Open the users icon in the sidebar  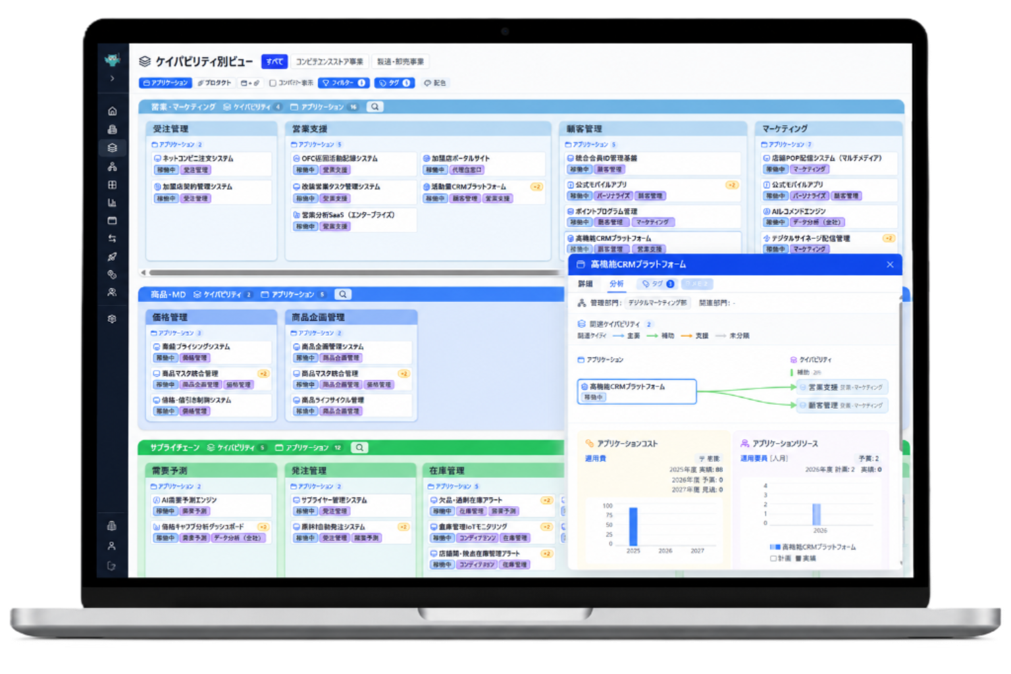tap(112, 292)
